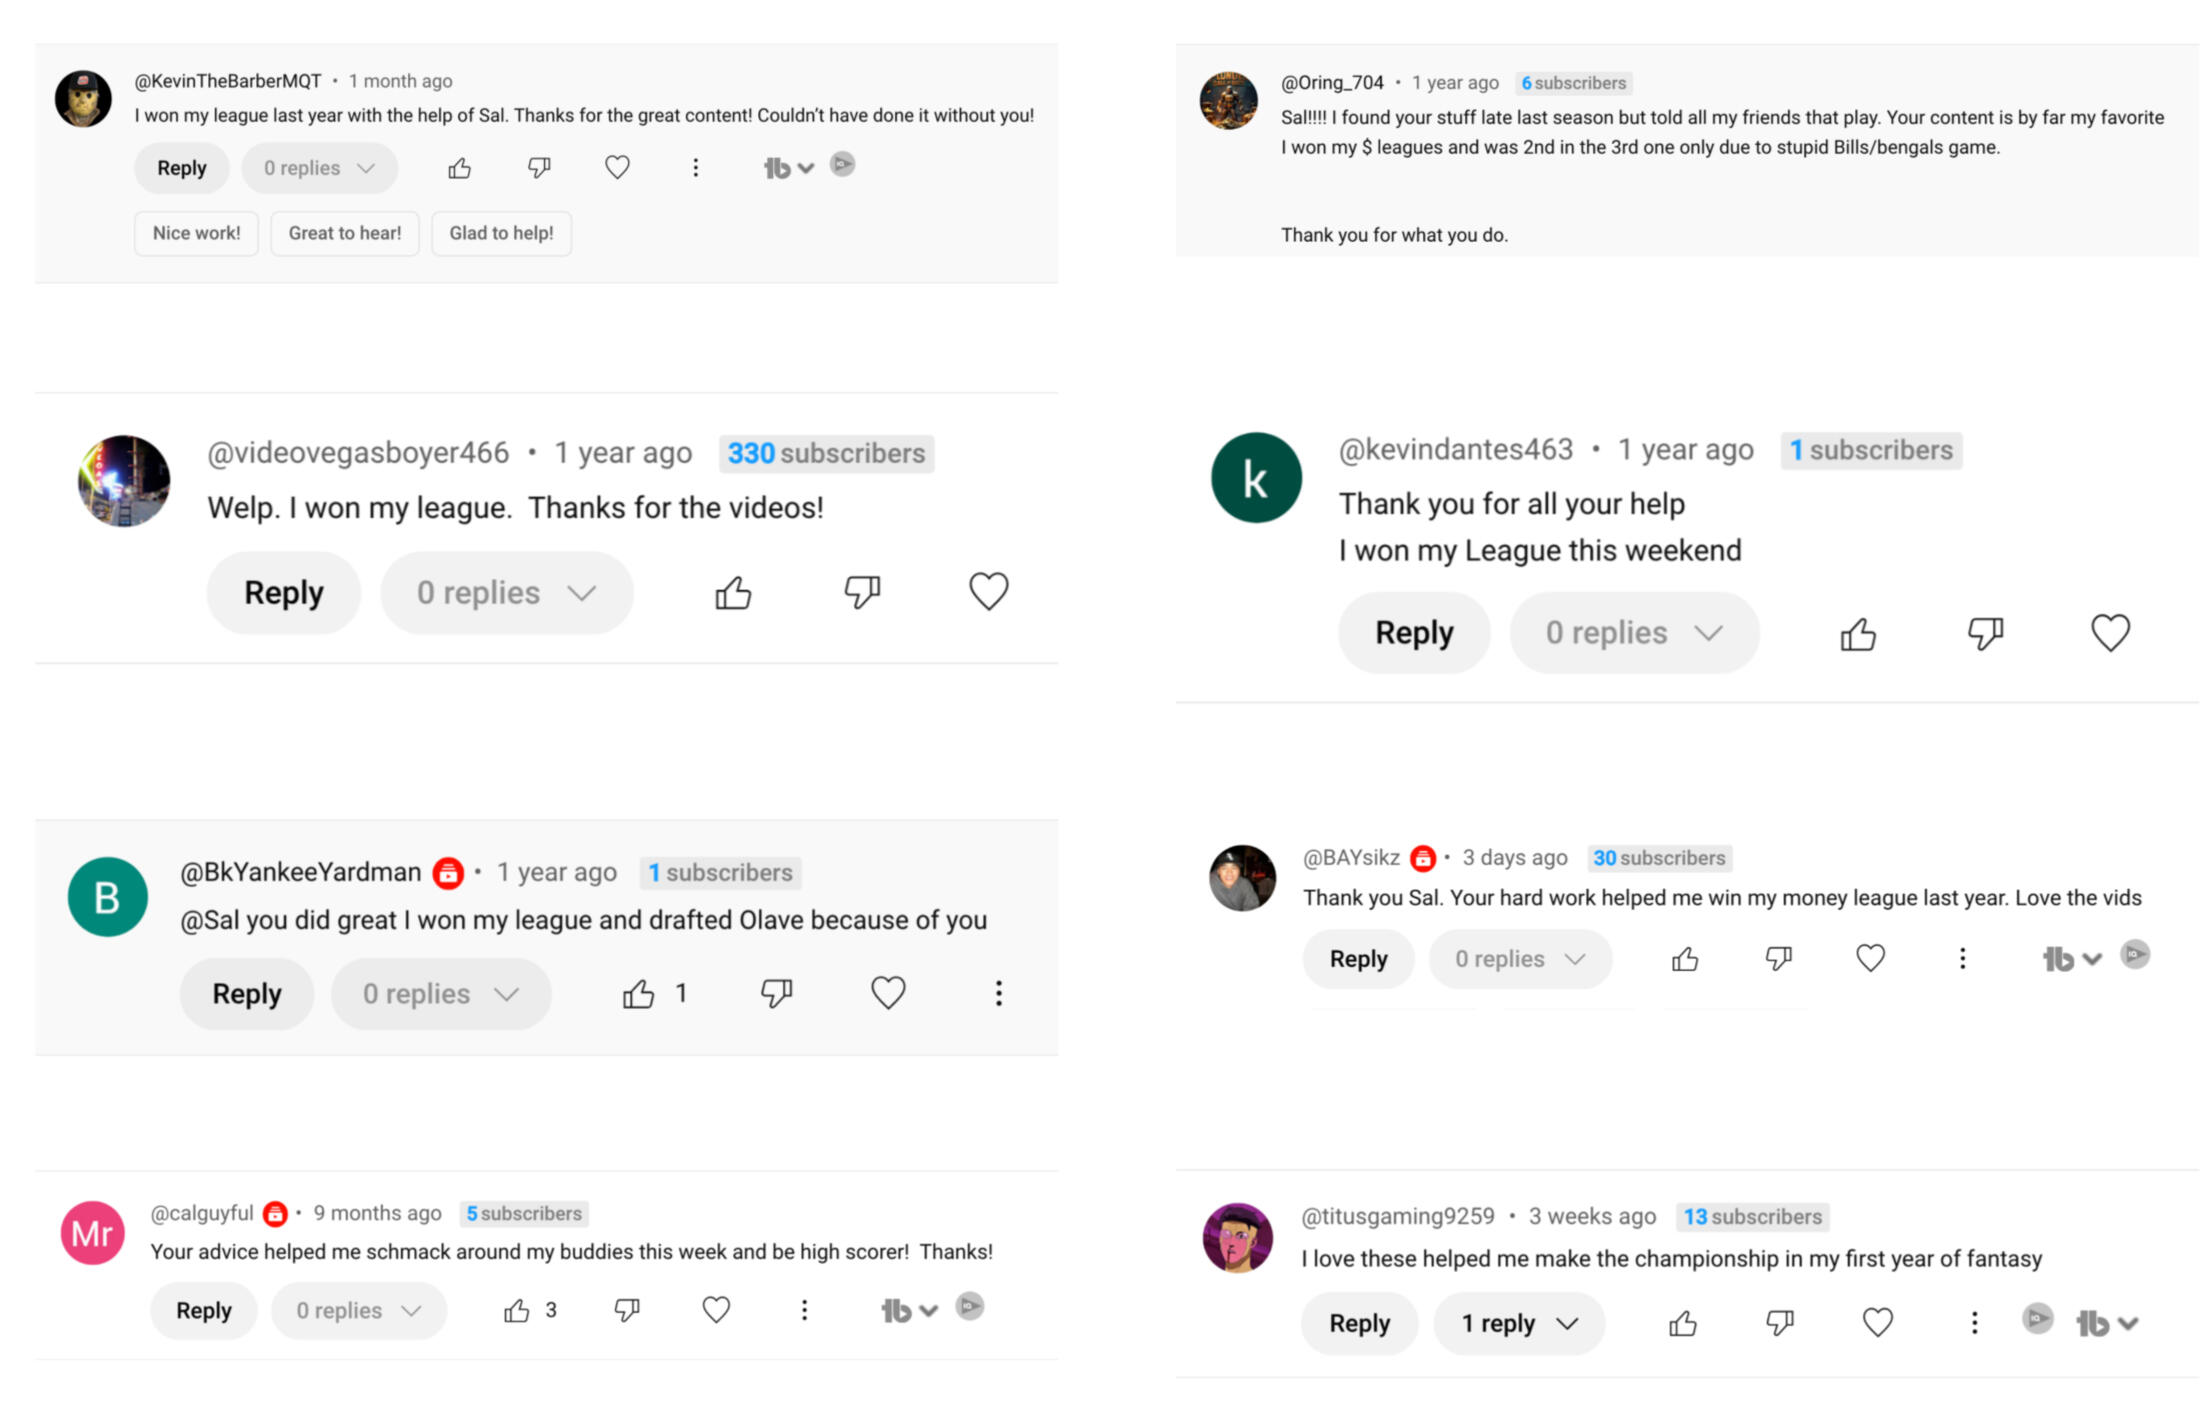
Task: Reply to the @calguyful comment
Action: click(203, 1311)
